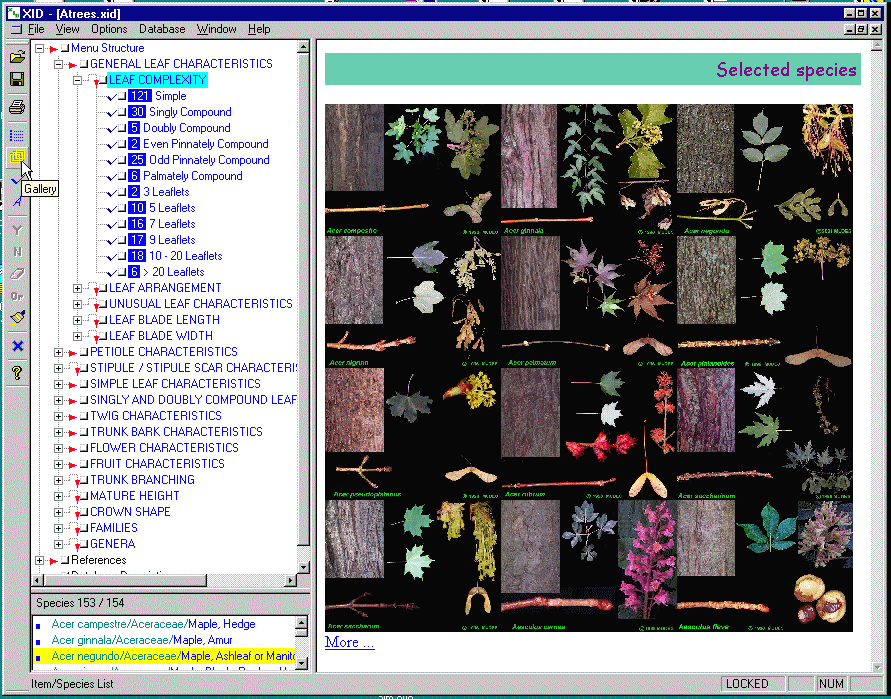Click the blue list view icon
The width and height of the screenshot is (891, 699).
[17, 134]
